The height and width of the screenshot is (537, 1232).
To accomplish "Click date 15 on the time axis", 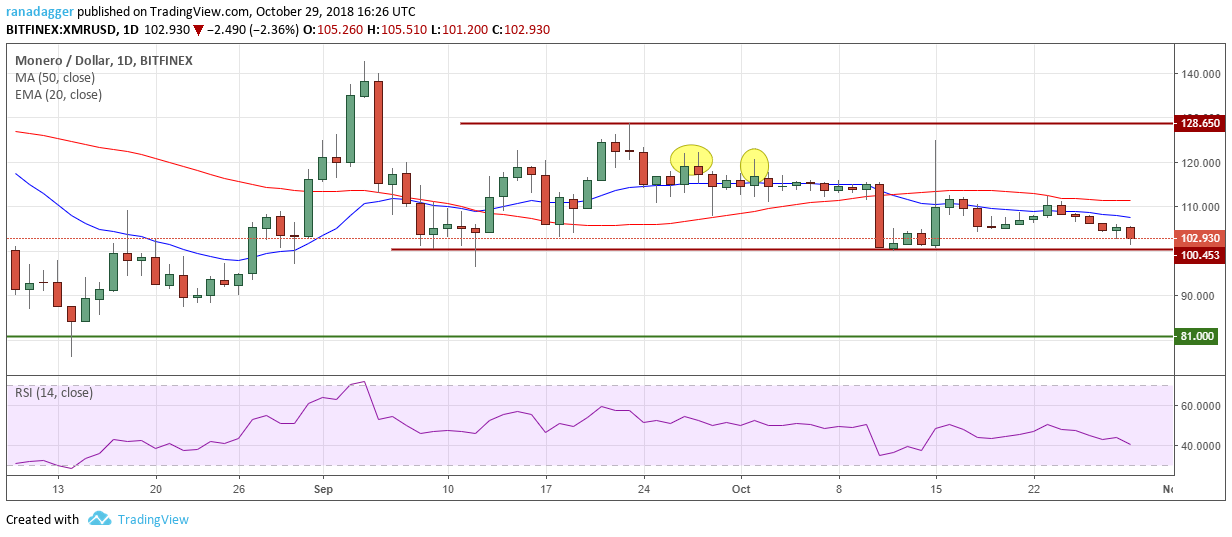I will [x=936, y=489].
